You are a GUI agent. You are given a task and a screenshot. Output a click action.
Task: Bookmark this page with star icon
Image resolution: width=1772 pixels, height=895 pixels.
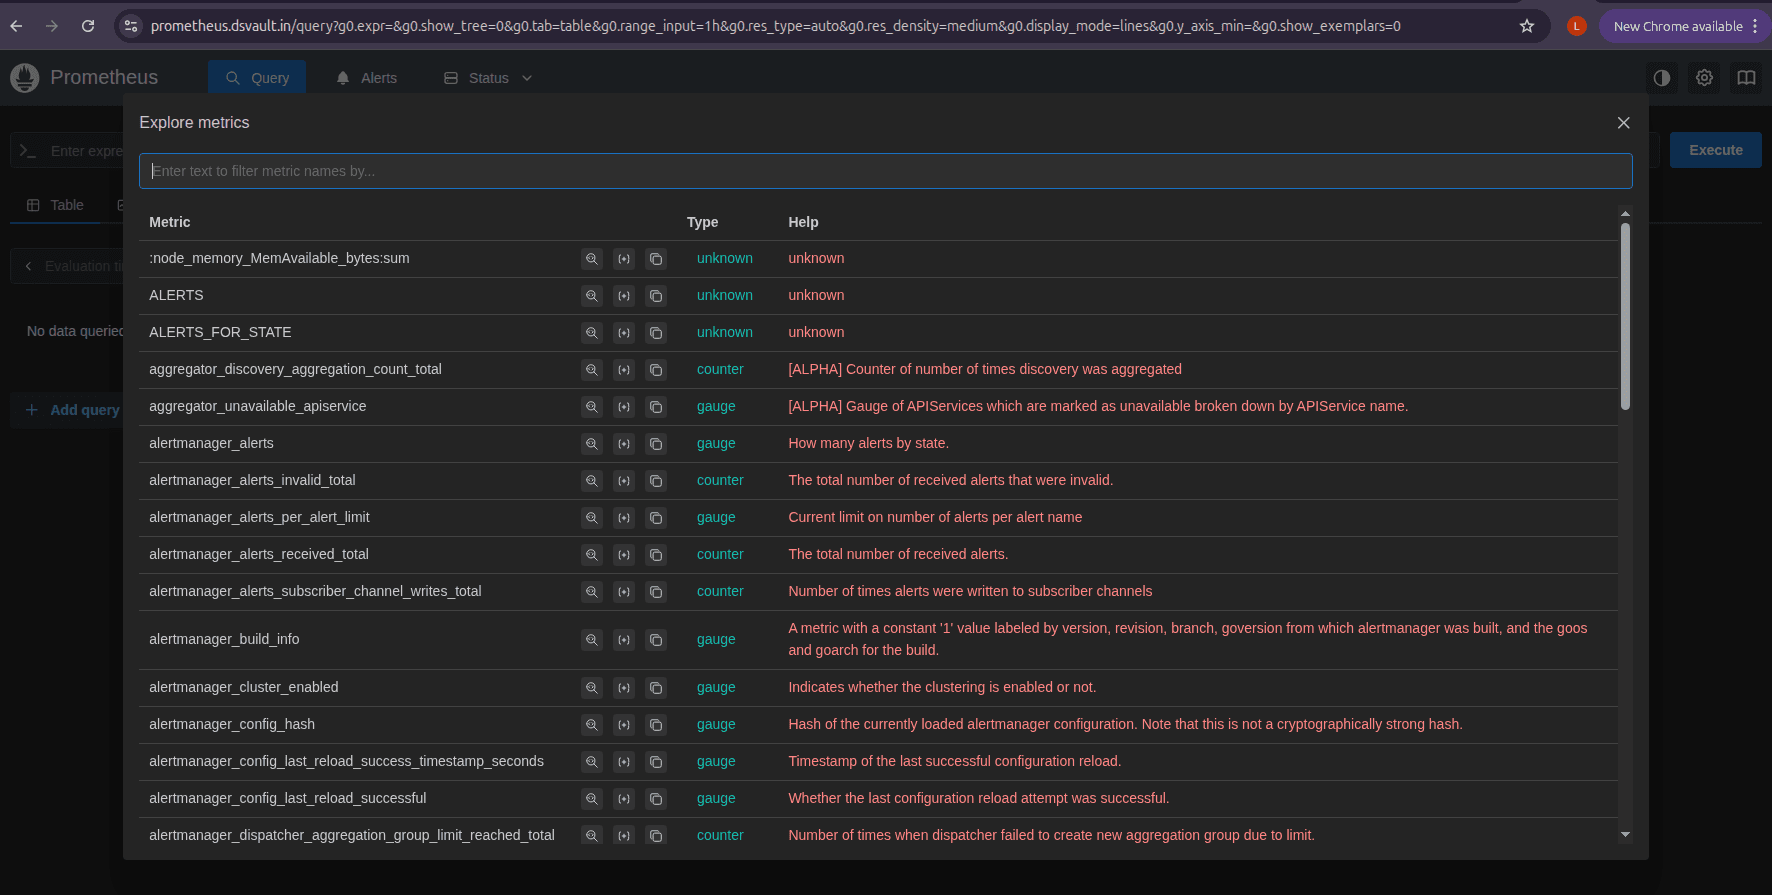click(x=1526, y=26)
